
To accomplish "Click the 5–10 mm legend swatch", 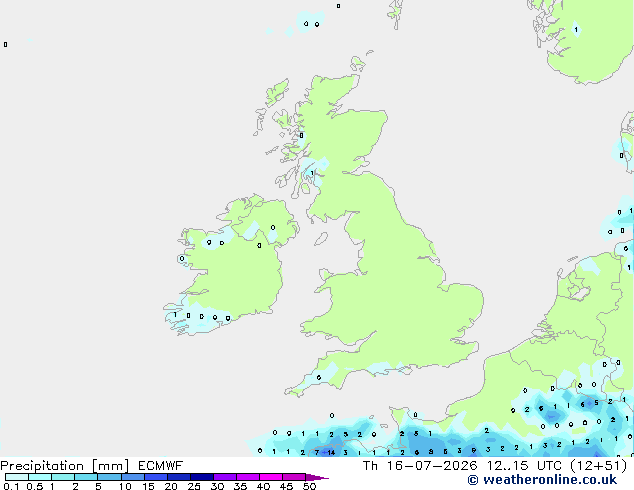I will tap(109, 477).
